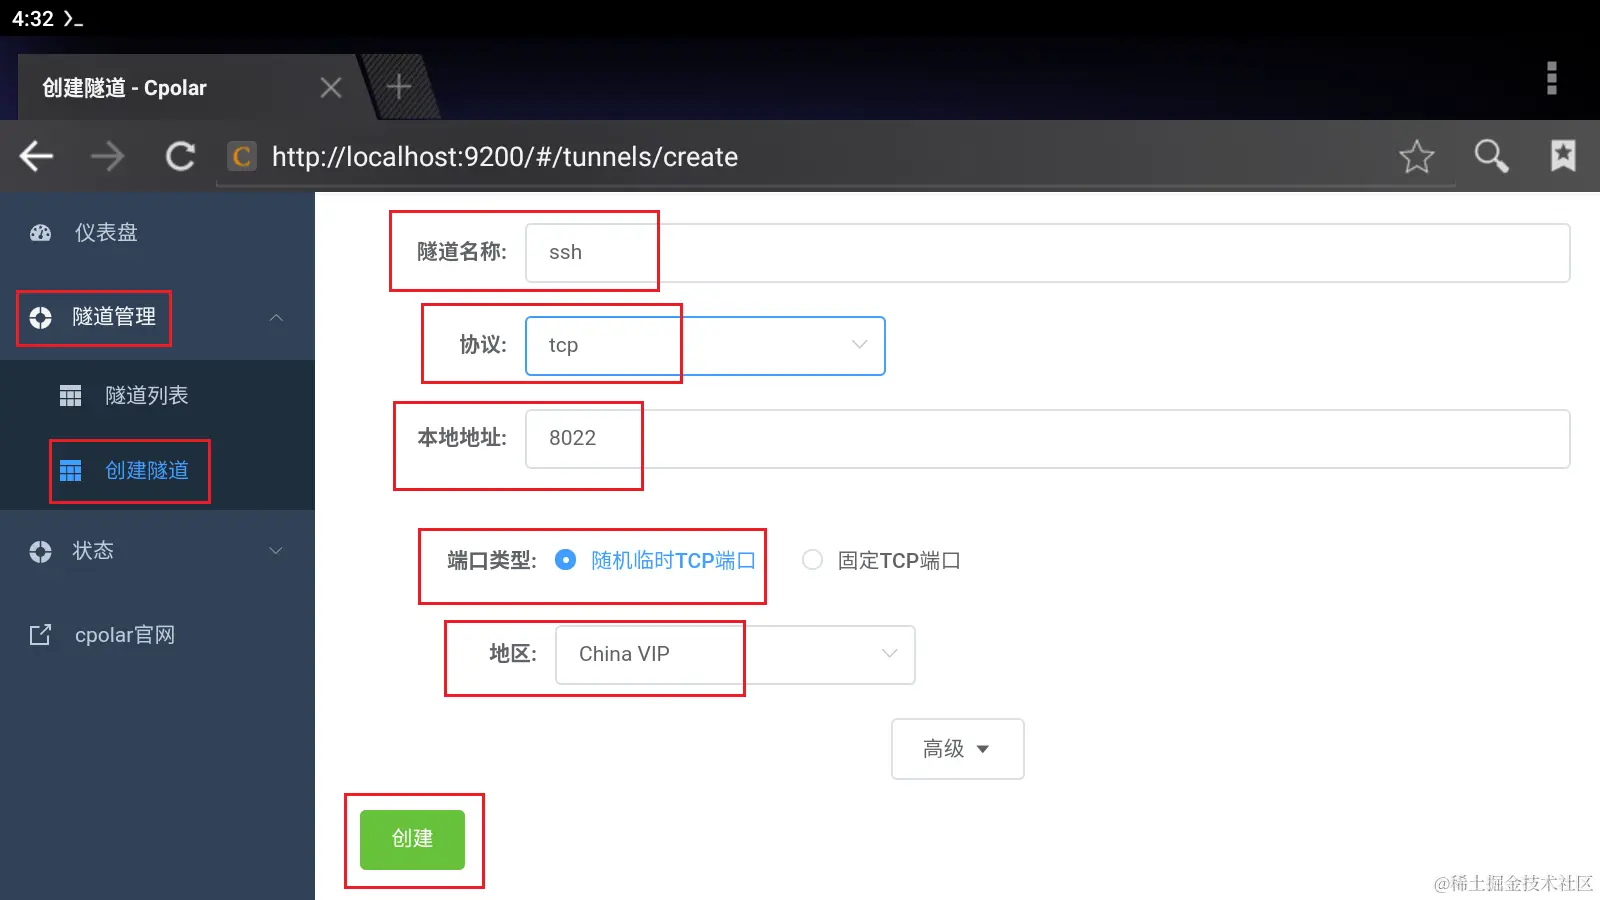Select the 随机临时TCP端口 radio option
Image resolution: width=1600 pixels, height=900 pixels.
point(565,560)
